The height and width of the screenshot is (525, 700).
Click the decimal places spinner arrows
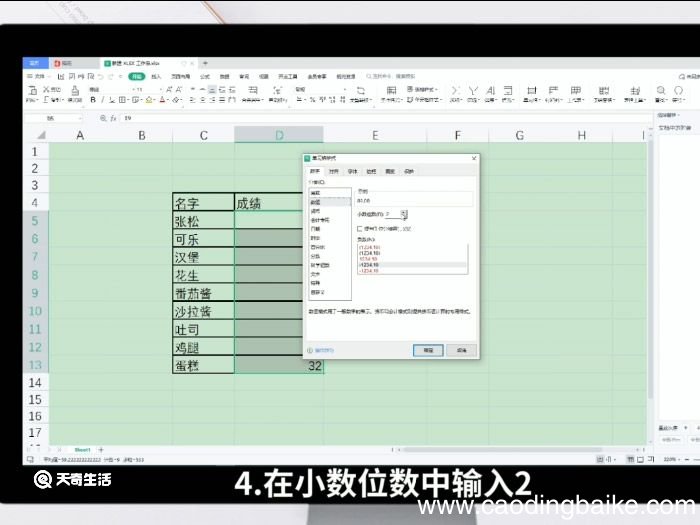tap(404, 214)
